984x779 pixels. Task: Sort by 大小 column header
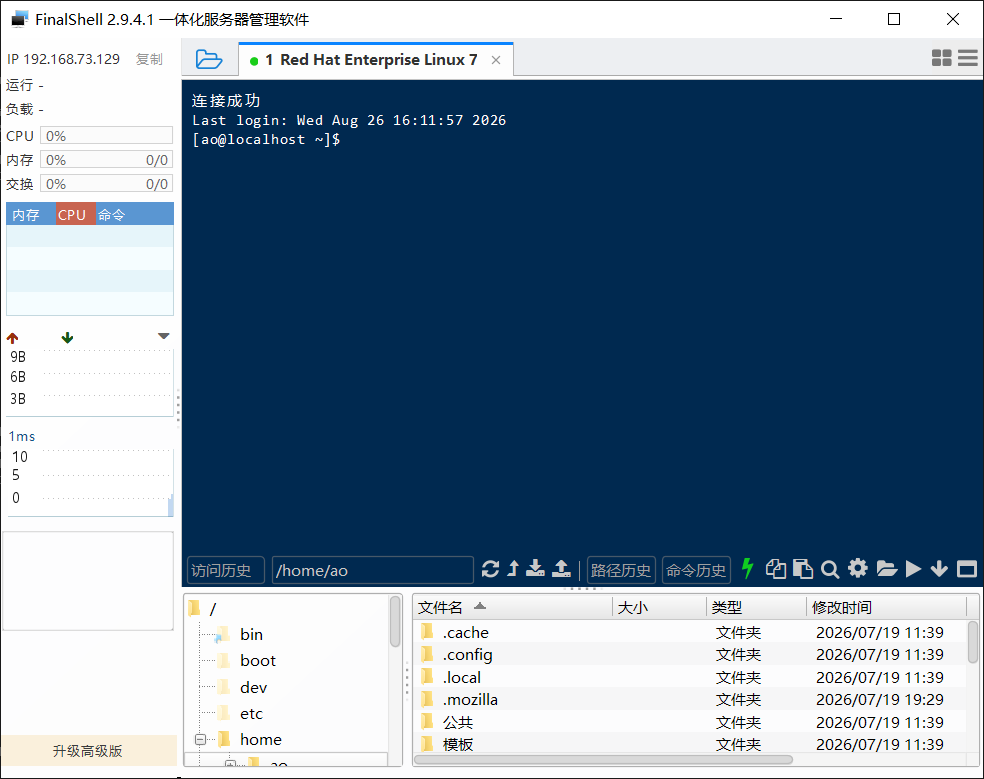pyautogui.click(x=659, y=607)
